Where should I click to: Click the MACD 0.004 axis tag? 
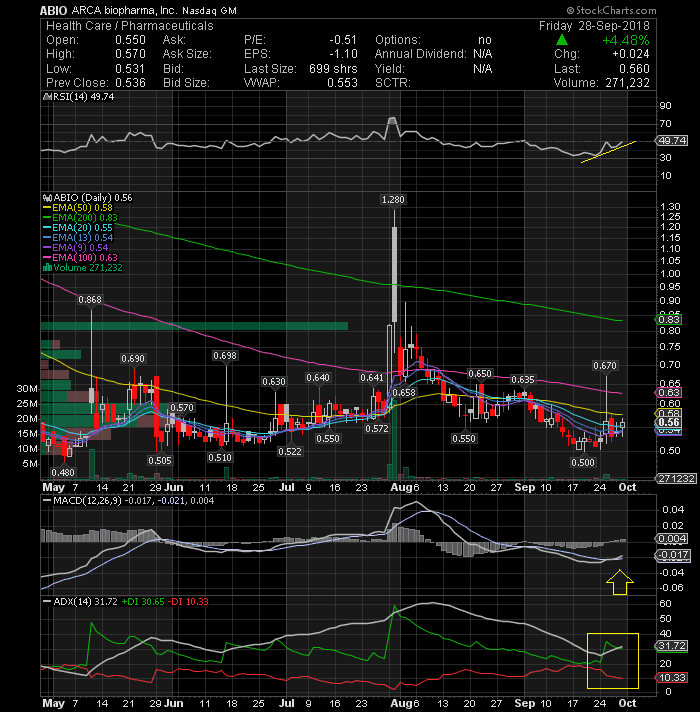click(x=672, y=539)
